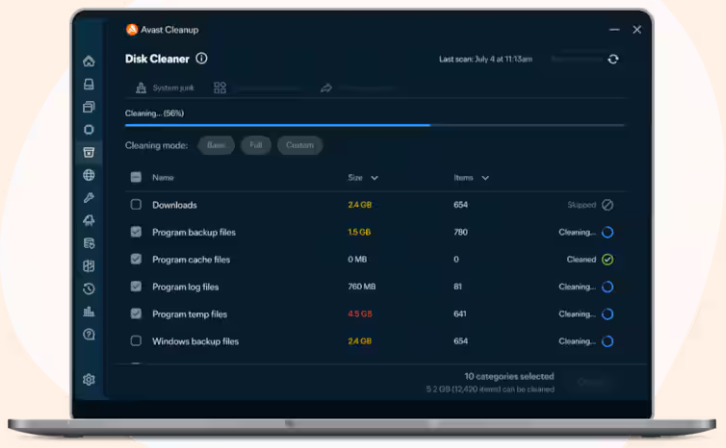Open settings gear at sidebar bottom
Screen dimensions: 726x448
[89, 380]
